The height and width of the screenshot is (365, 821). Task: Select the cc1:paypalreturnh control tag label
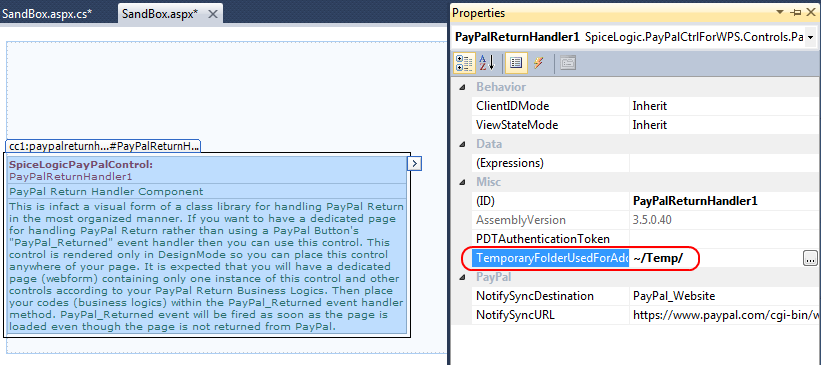(103, 146)
